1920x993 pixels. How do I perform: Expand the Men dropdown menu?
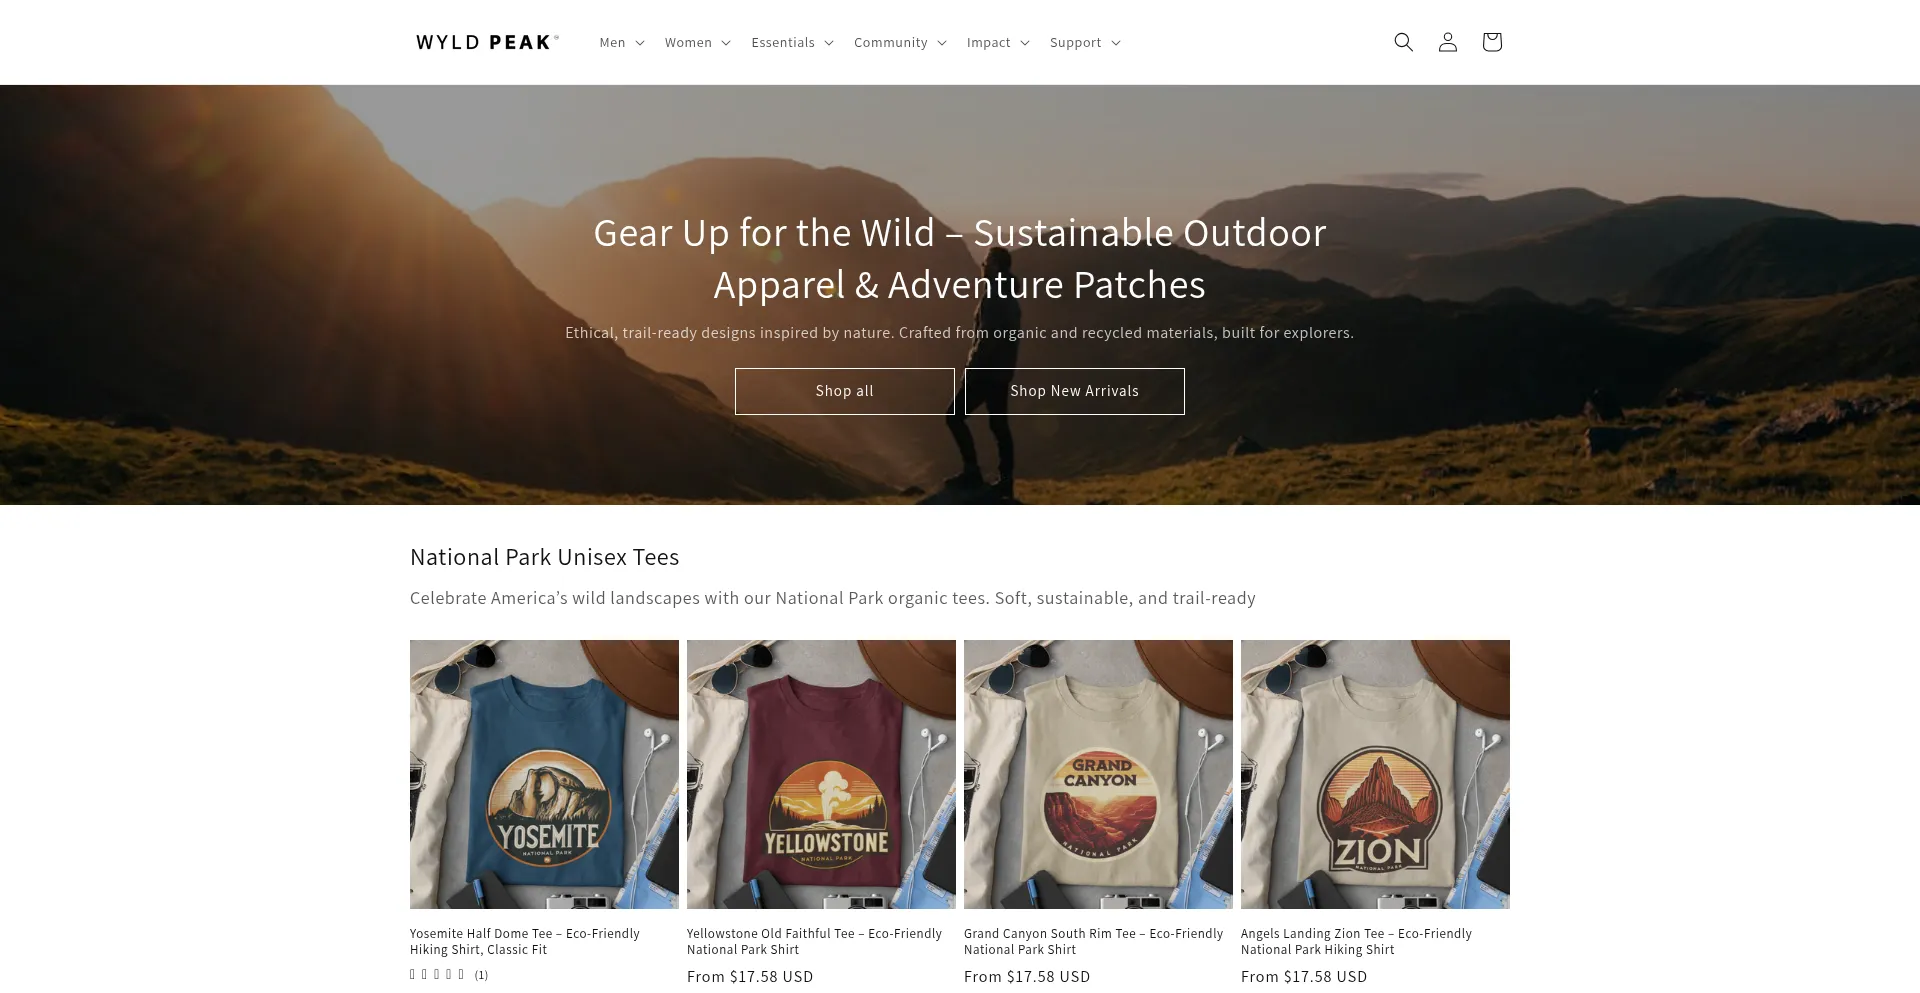pyautogui.click(x=621, y=42)
